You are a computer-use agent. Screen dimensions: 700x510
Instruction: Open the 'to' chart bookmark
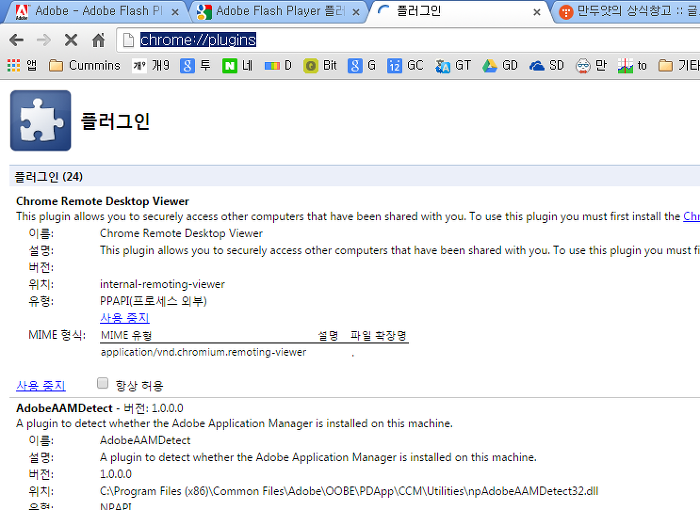(632, 66)
